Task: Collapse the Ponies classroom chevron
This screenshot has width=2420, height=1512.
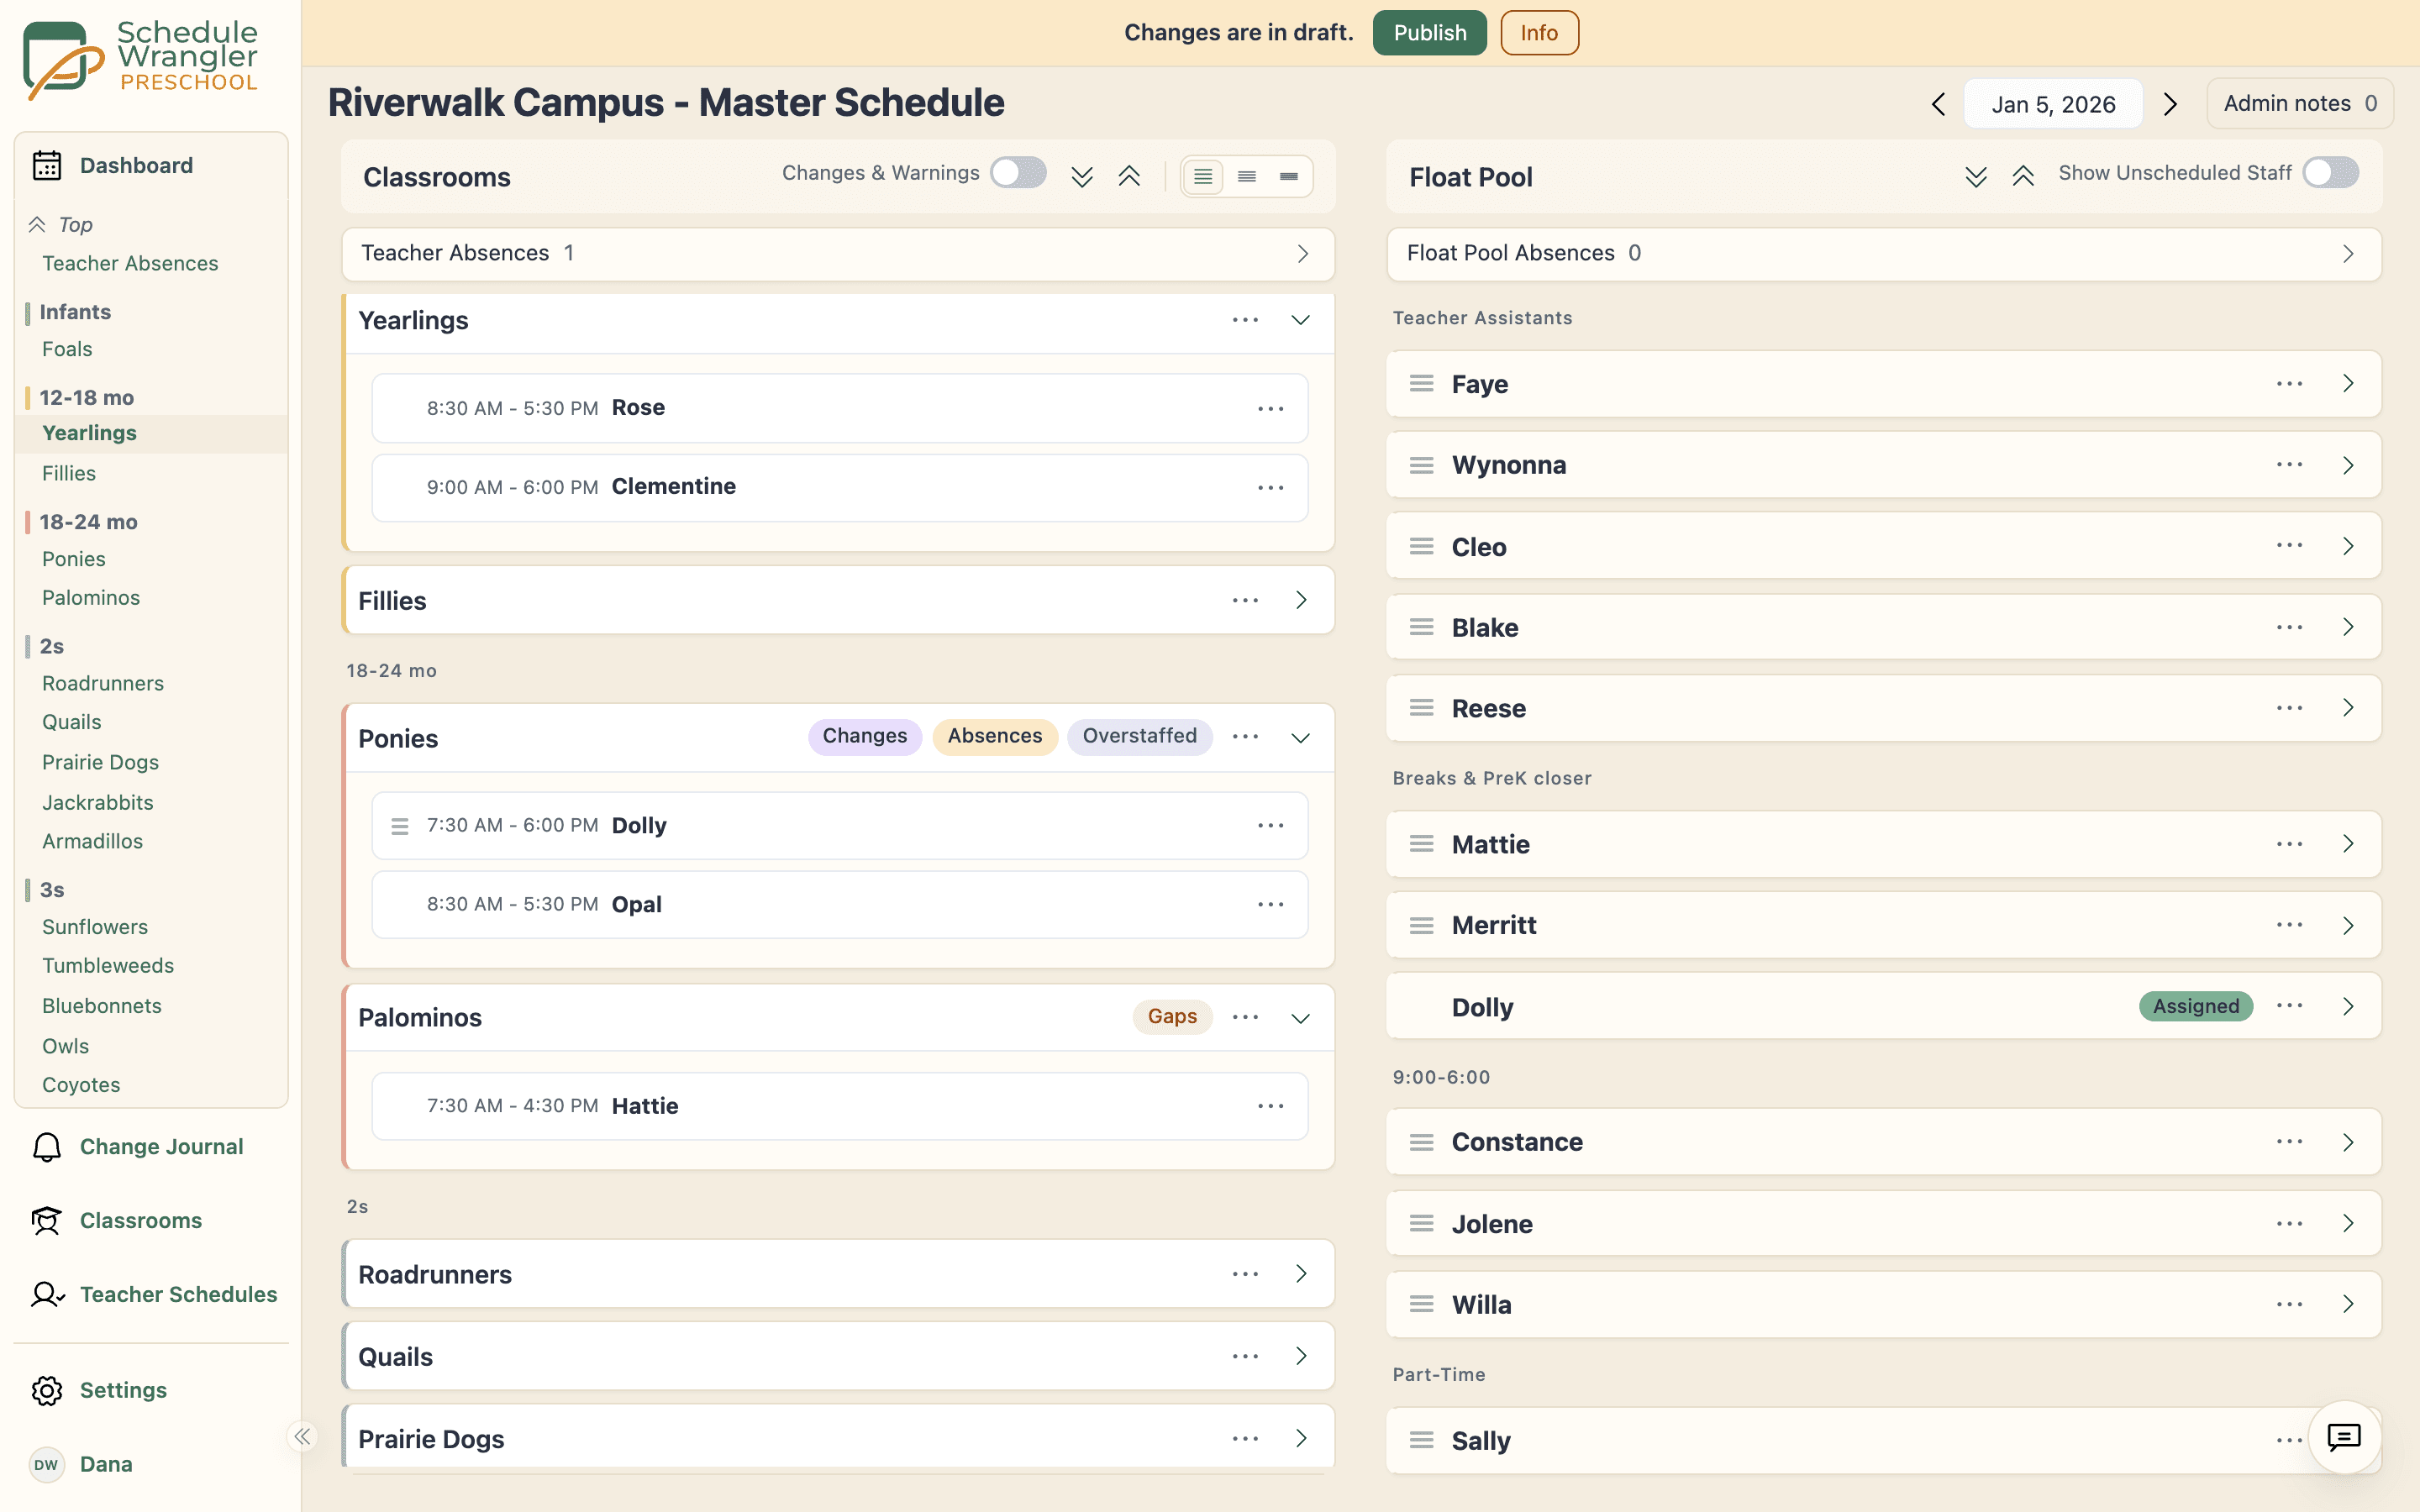Action: (x=1300, y=738)
